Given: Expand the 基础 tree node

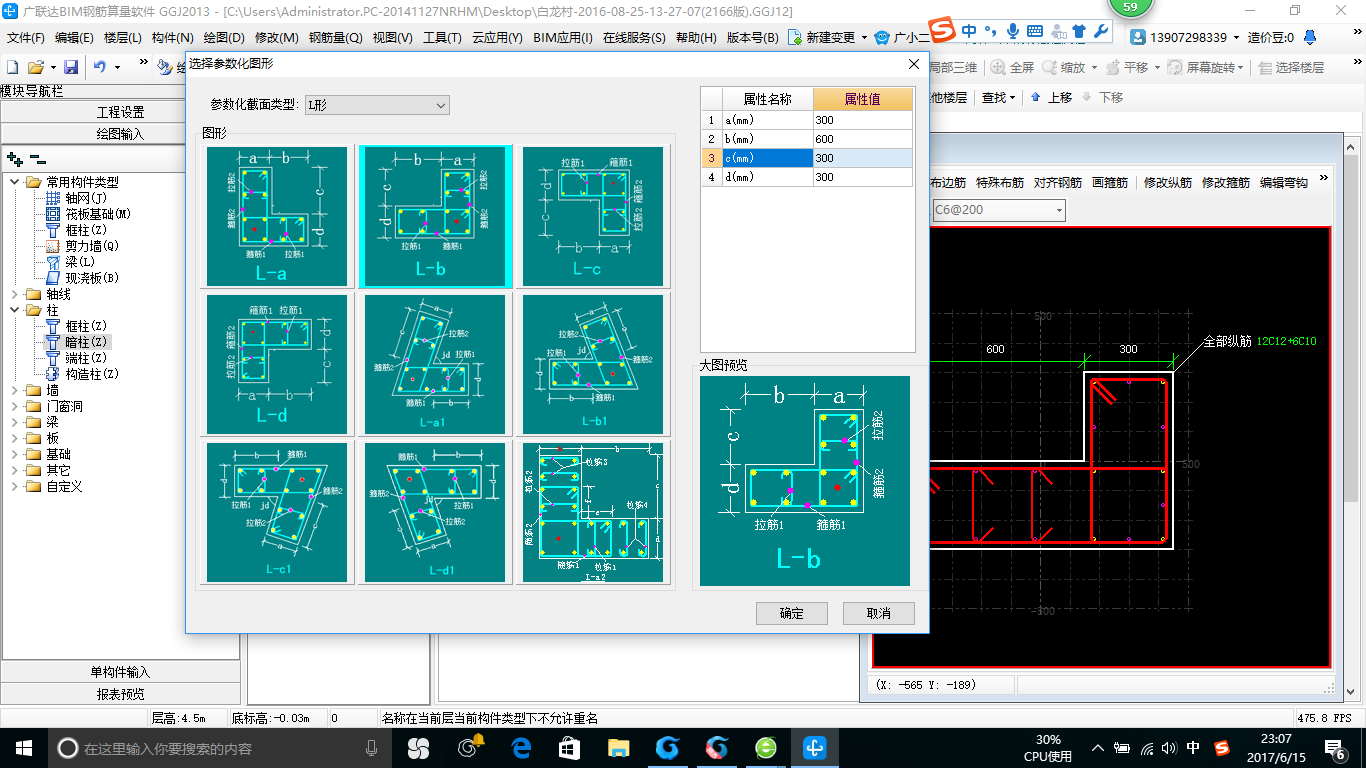Looking at the screenshot, I should click(14, 454).
